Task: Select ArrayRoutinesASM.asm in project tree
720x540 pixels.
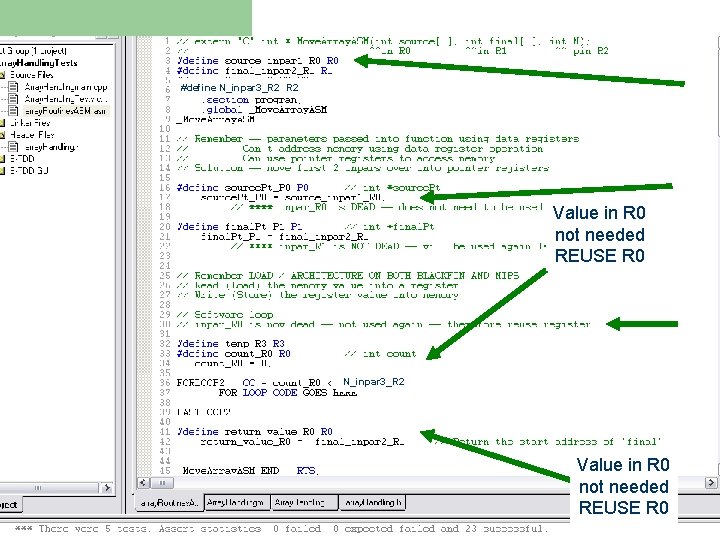Action: click(x=66, y=111)
